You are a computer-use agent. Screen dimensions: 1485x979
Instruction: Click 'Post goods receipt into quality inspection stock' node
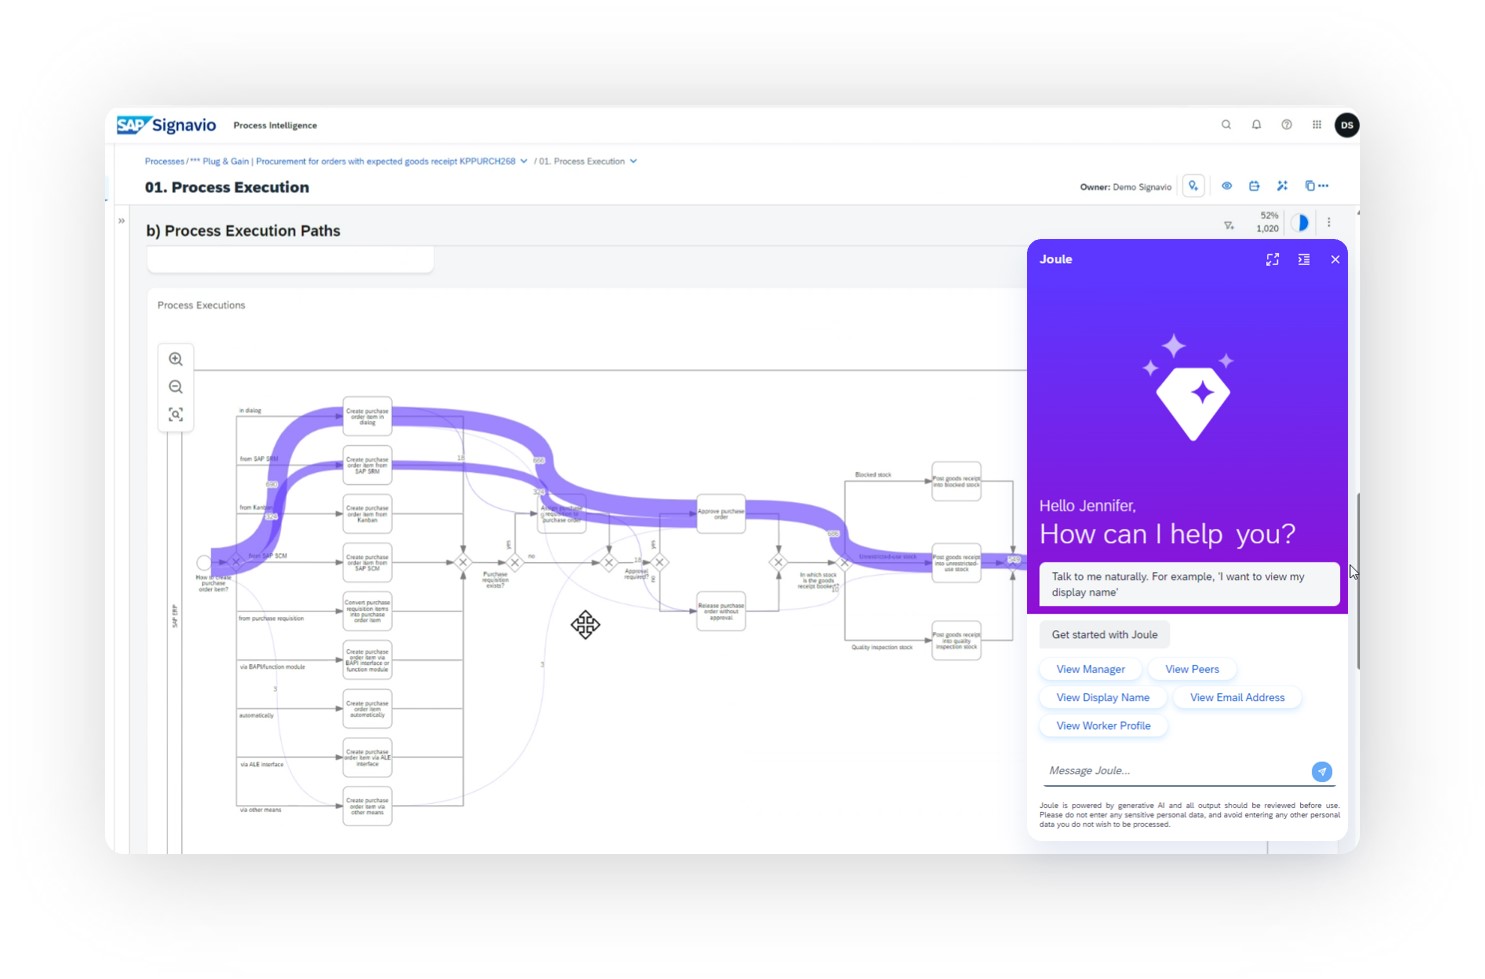pyautogui.click(x=957, y=640)
